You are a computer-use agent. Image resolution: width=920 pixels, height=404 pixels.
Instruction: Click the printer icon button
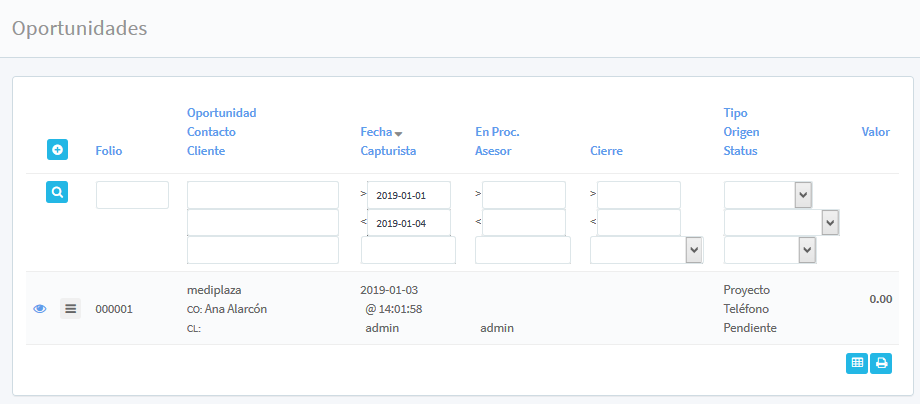(x=881, y=363)
